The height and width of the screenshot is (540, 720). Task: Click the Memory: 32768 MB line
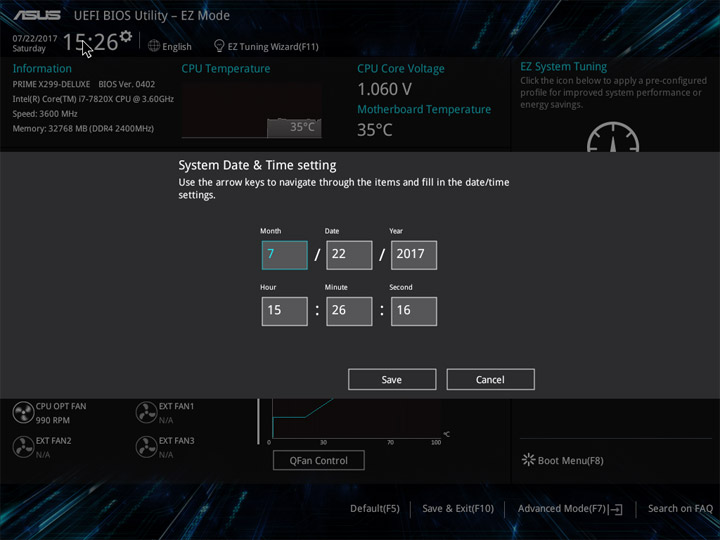[x=83, y=129]
